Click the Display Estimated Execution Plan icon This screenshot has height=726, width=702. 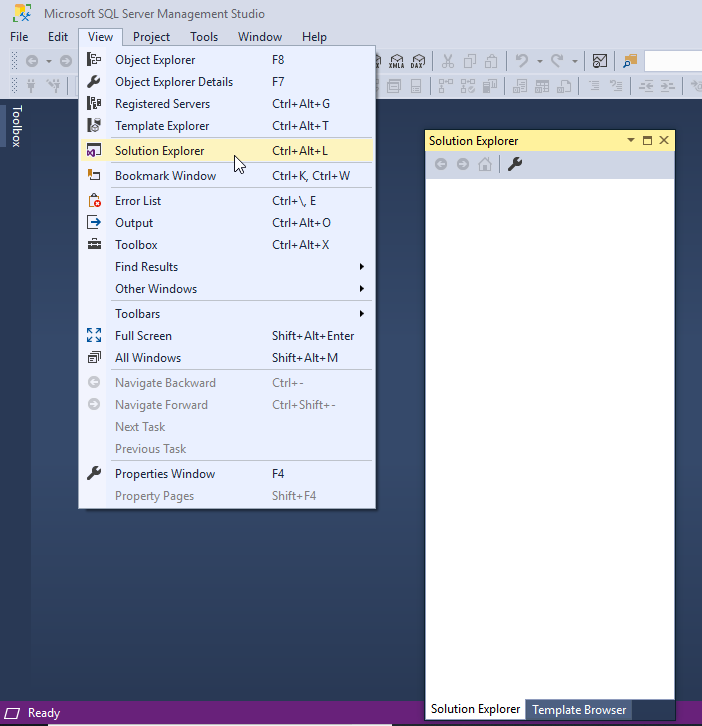(x=445, y=86)
